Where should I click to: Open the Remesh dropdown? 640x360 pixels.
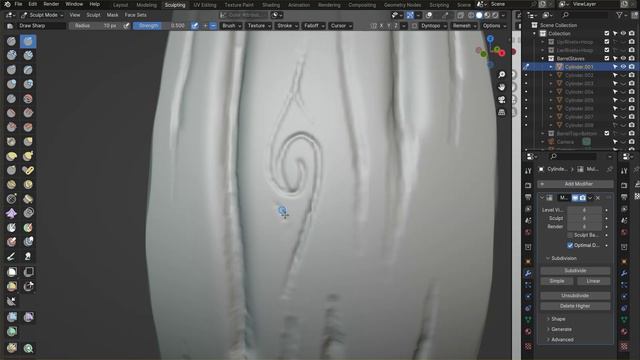(x=464, y=25)
